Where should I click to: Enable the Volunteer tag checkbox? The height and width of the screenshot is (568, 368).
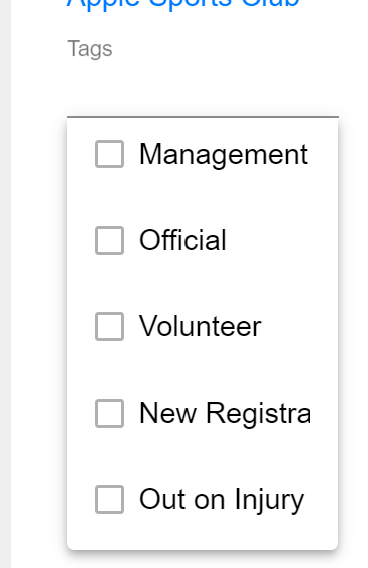click(109, 326)
